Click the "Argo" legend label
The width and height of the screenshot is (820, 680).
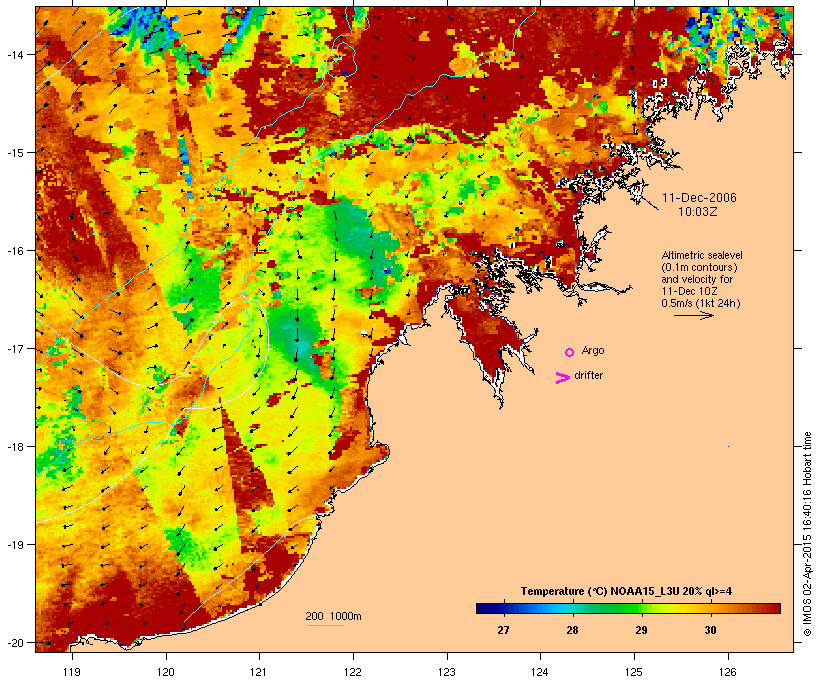click(593, 350)
